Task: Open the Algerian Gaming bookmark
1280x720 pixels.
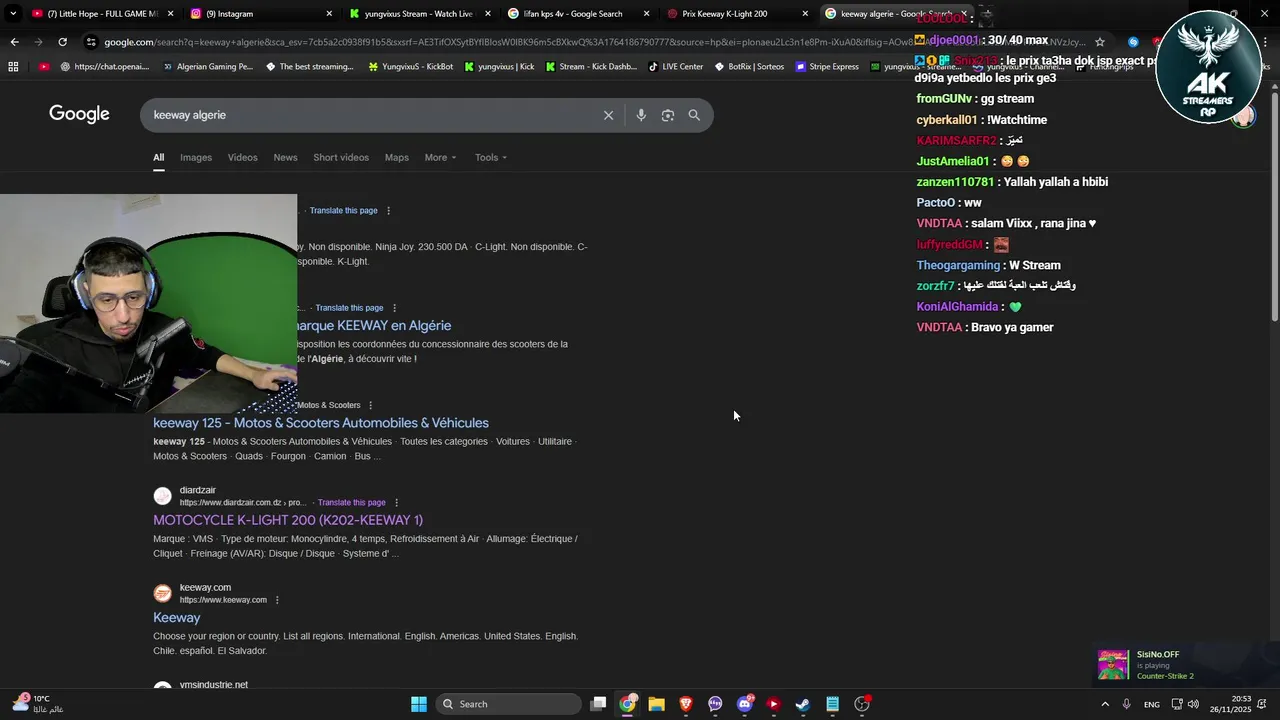Action: pos(207,67)
